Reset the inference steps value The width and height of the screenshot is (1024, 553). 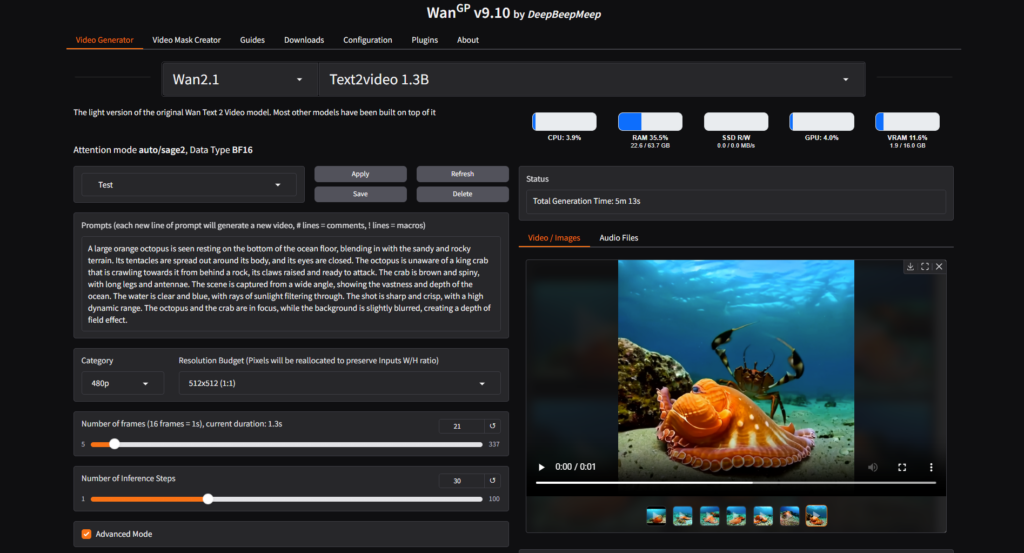tap(492, 481)
